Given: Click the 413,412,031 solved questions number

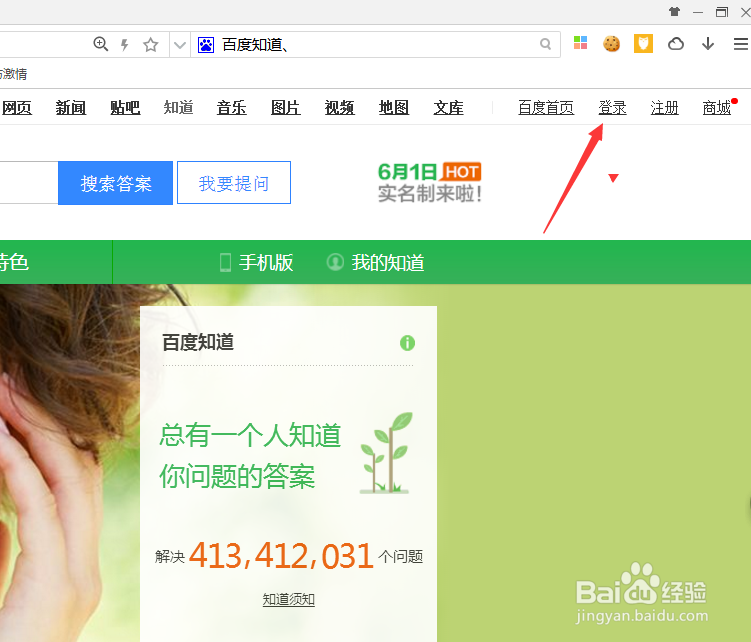Looking at the screenshot, I should [281, 556].
